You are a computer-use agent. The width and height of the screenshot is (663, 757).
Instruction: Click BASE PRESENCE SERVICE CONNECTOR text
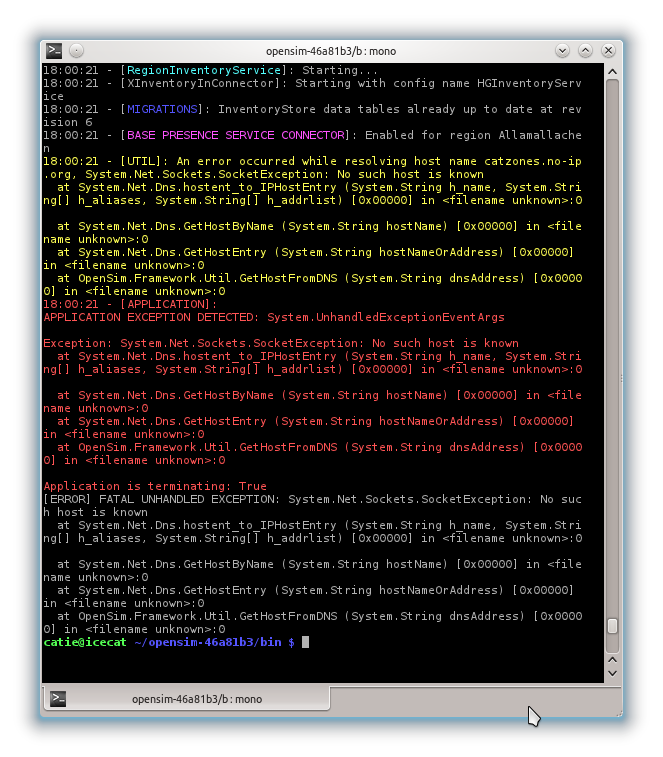(x=236, y=135)
